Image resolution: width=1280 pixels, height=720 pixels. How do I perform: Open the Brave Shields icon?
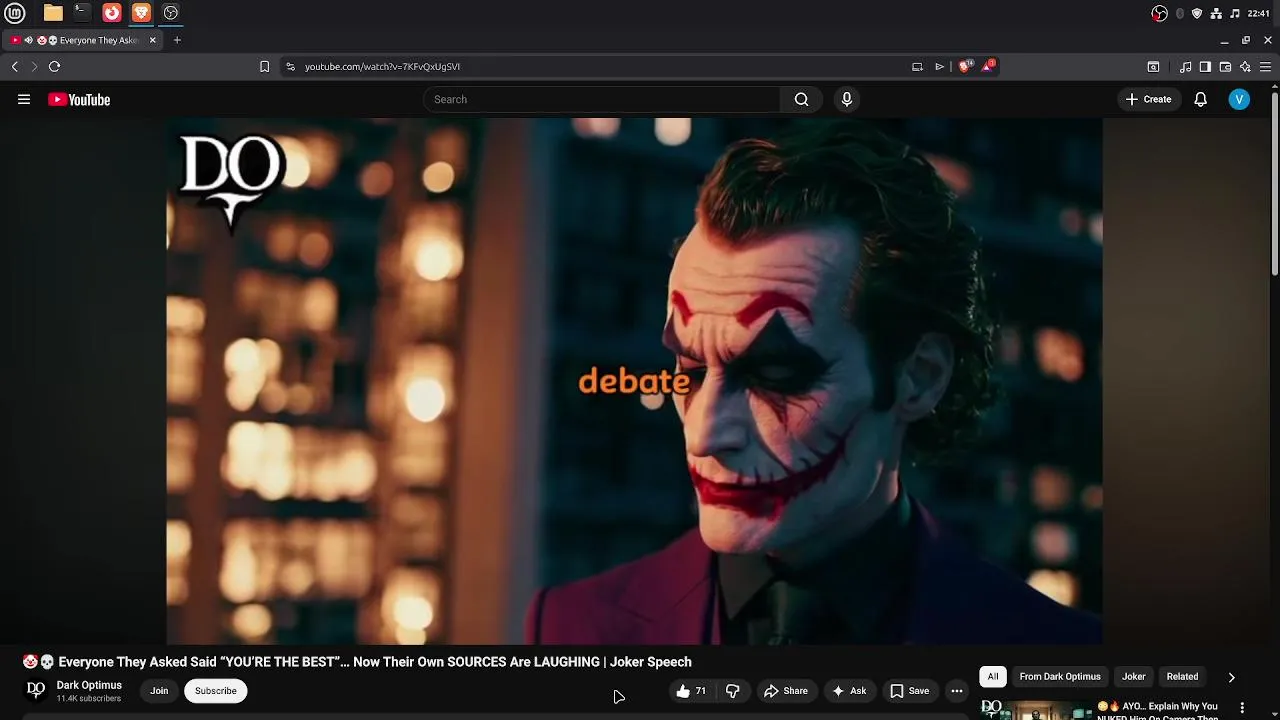pos(965,66)
